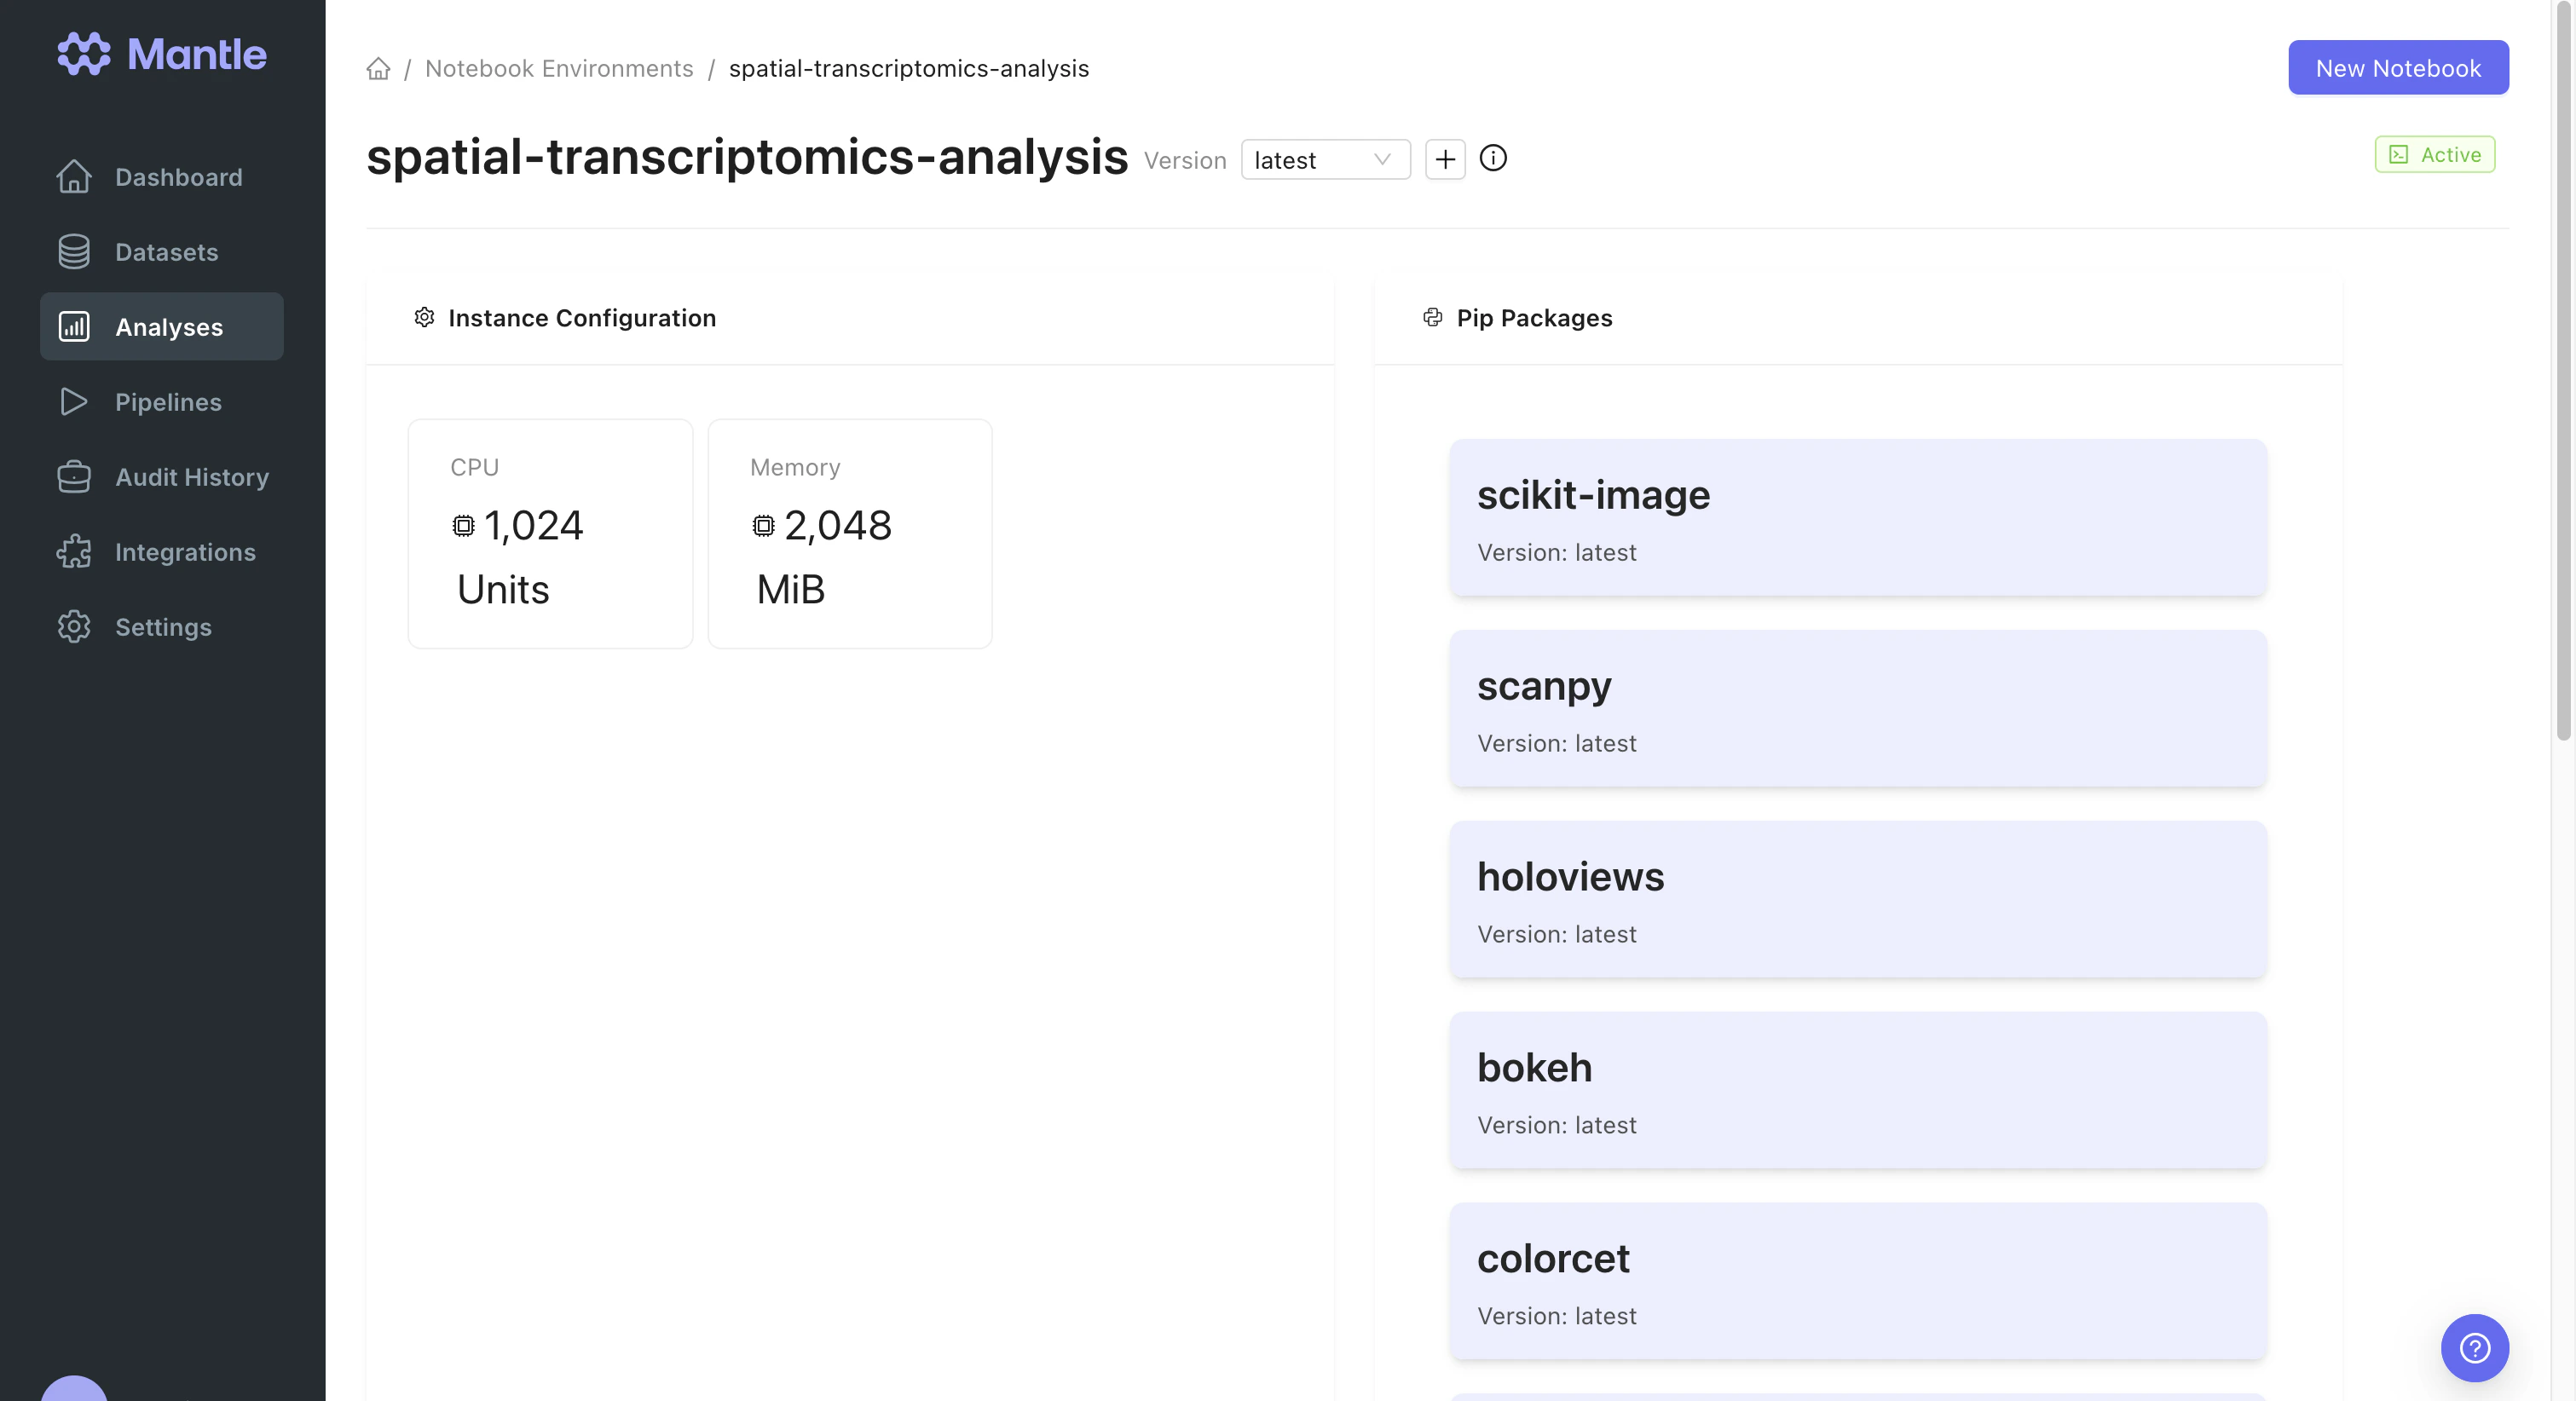This screenshot has height=1401, width=2576.
Task: Click Notebook Environments breadcrumb link
Action: [x=559, y=68]
